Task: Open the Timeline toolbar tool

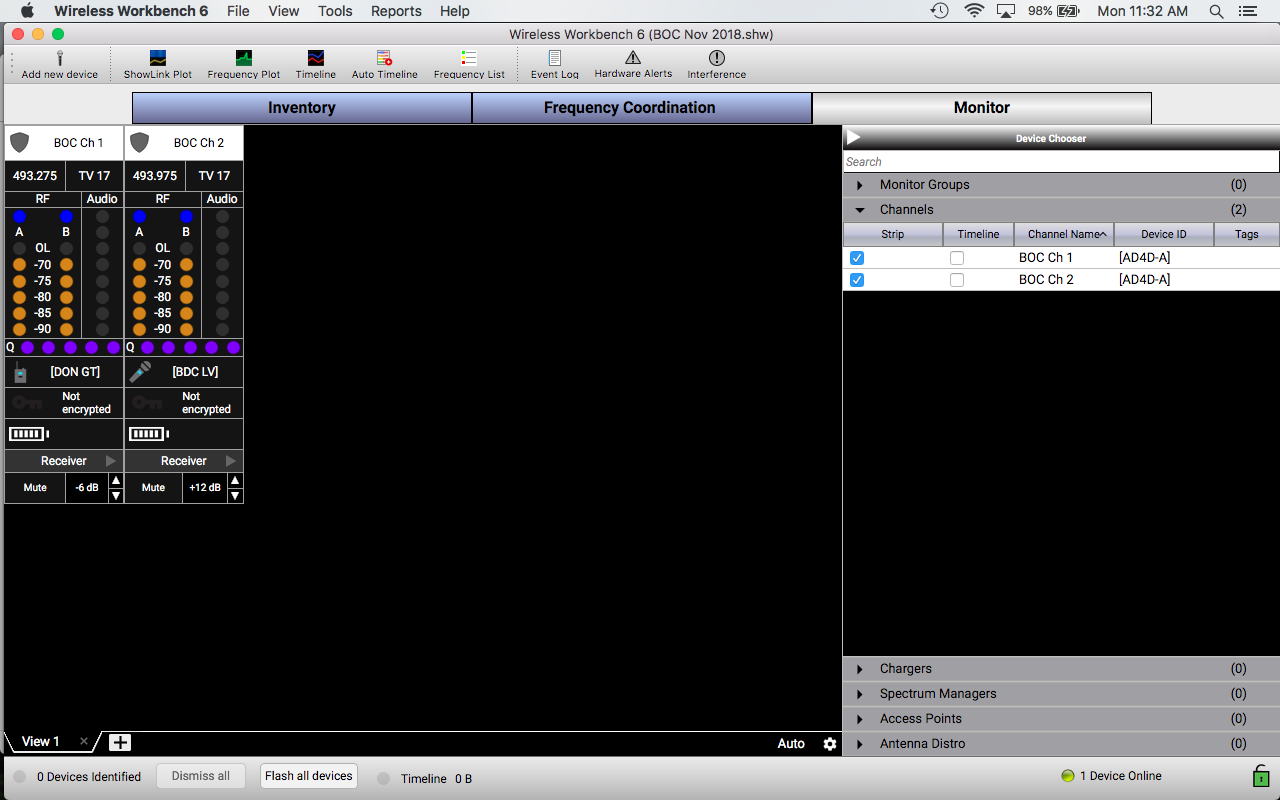Action: 316,65
